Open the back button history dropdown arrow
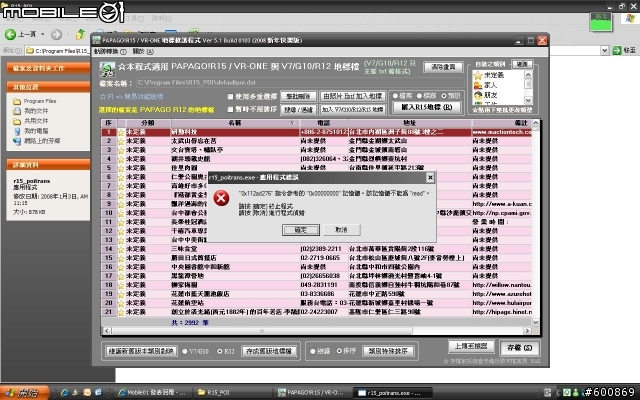Screen dimensions: 640x400 (x=43, y=34)
